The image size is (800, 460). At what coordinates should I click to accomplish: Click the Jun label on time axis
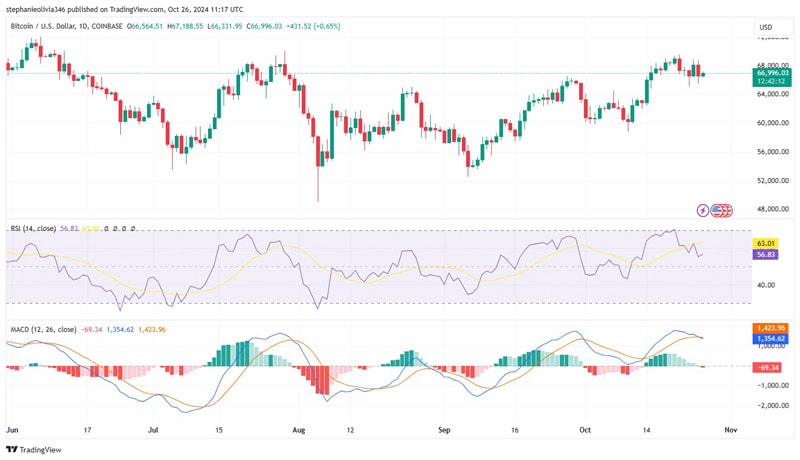click(12, 430)
